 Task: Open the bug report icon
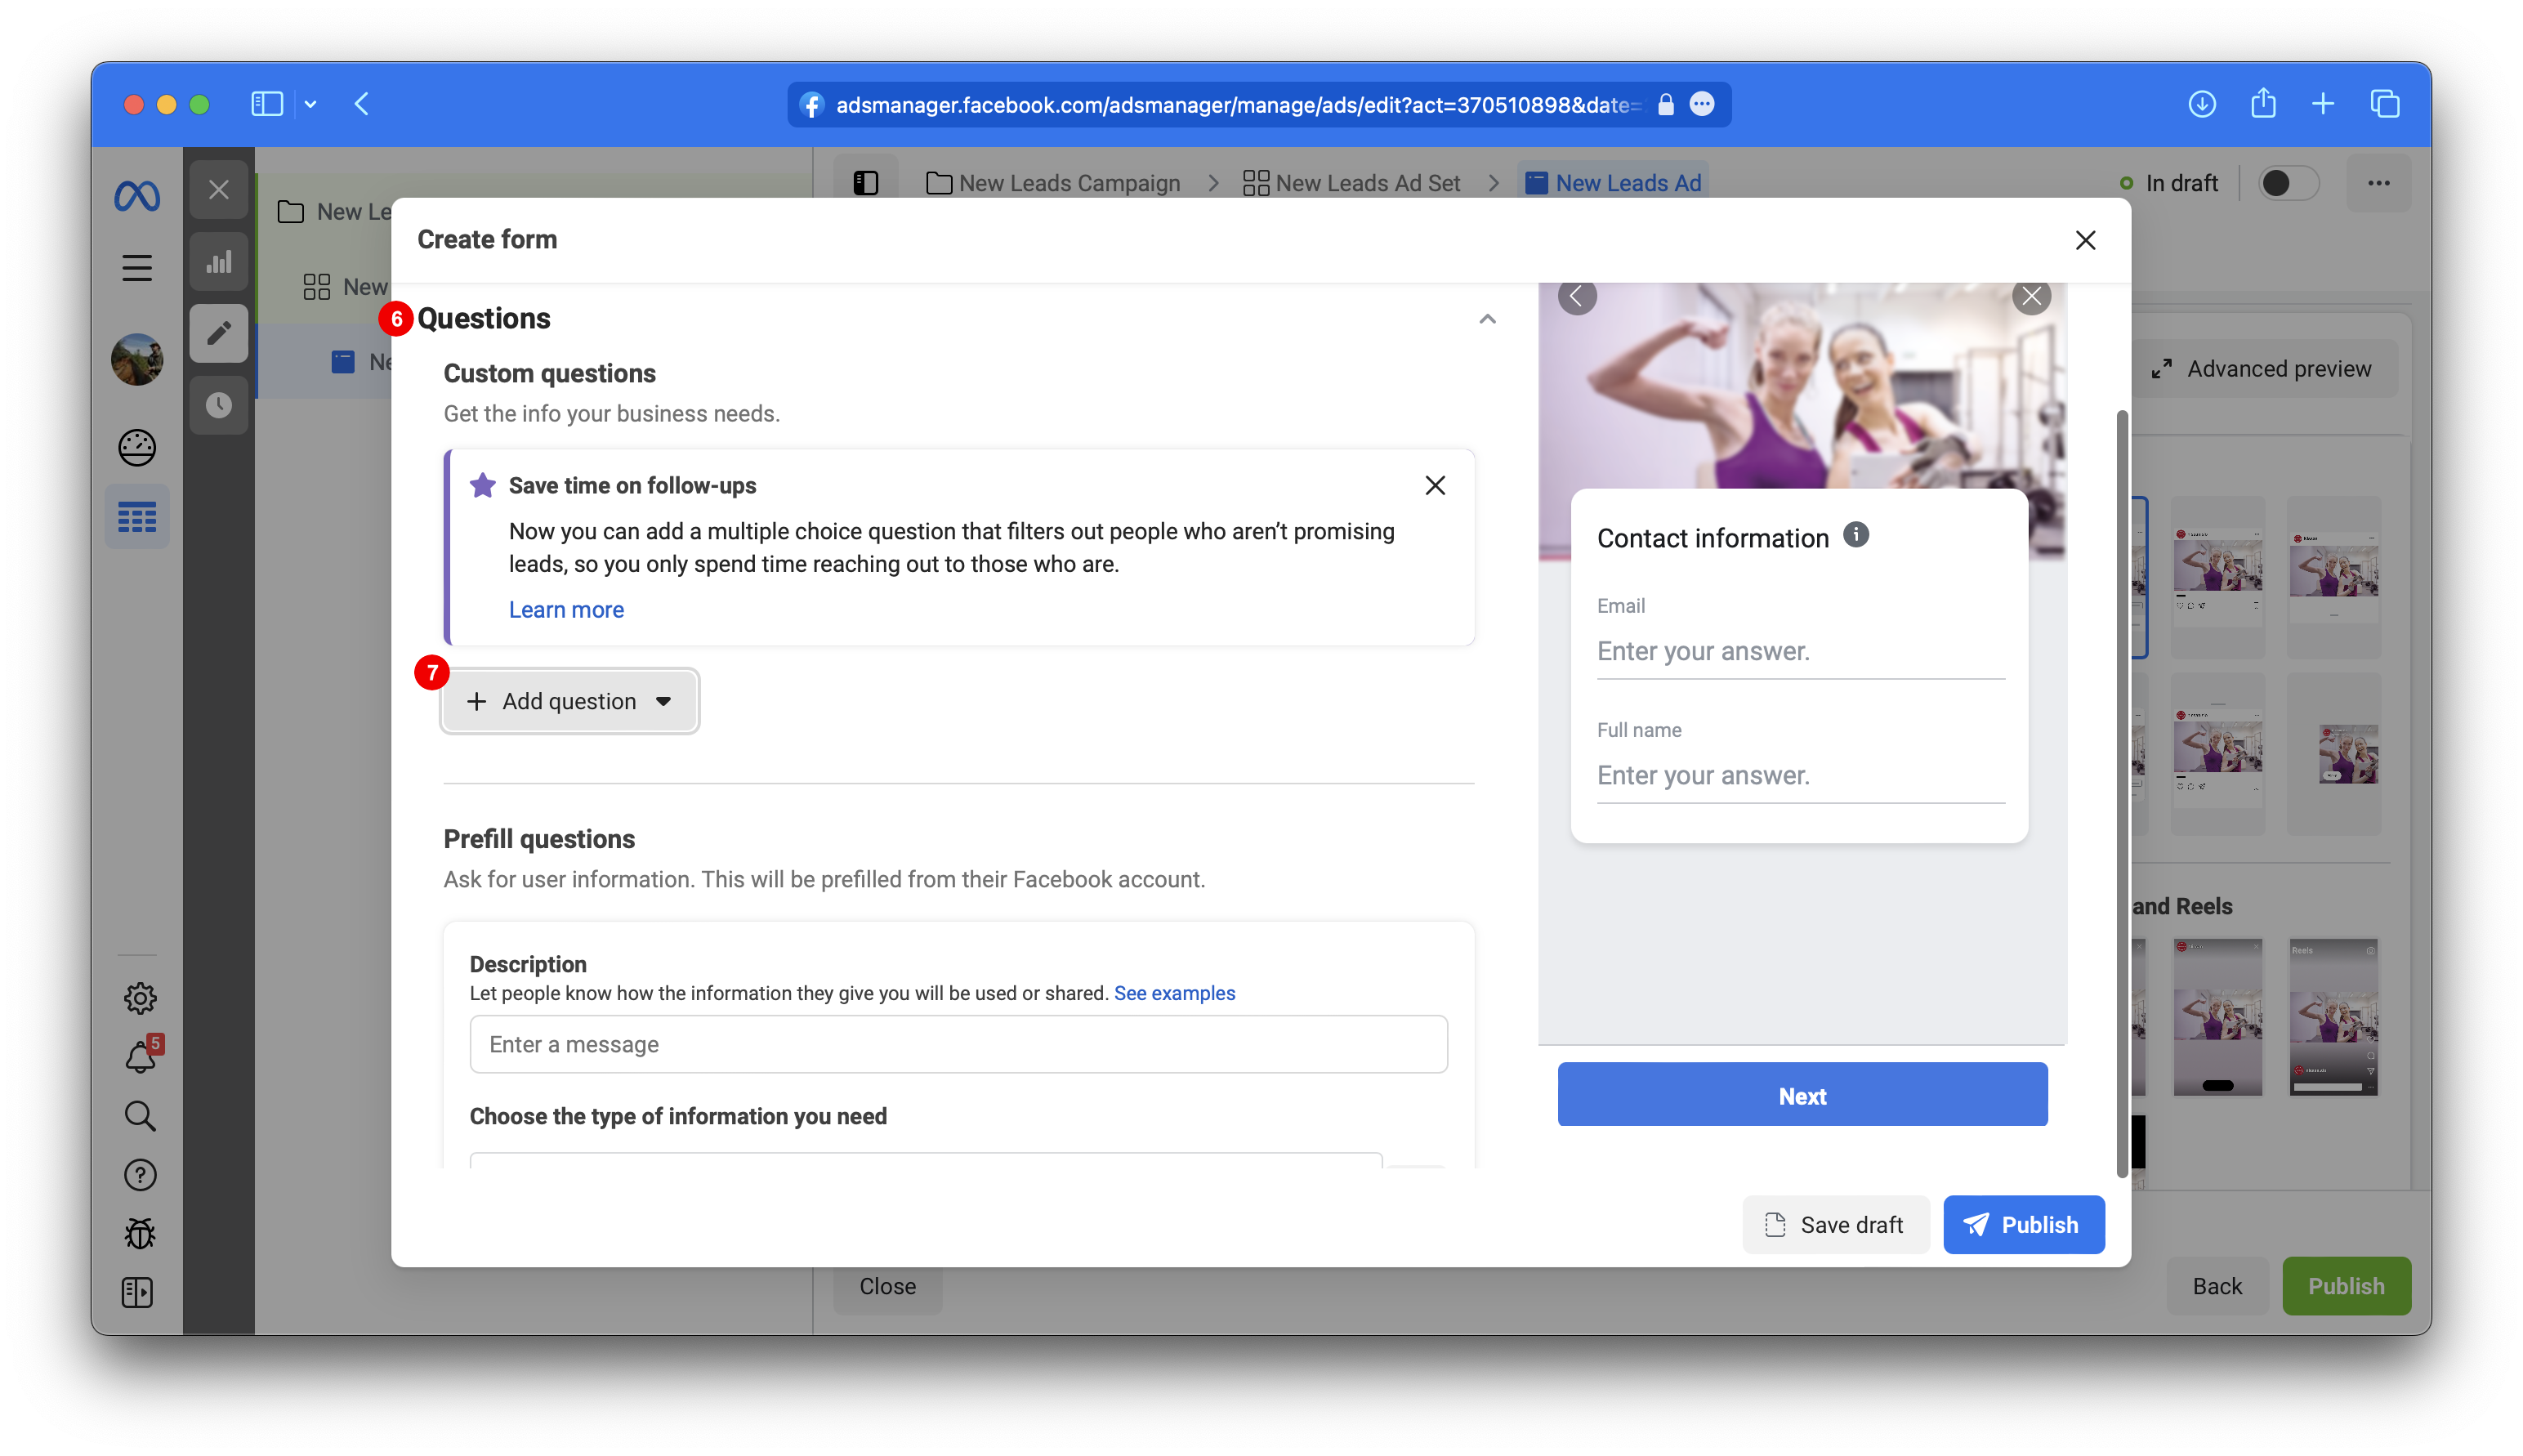click(x=140, y=1234)
